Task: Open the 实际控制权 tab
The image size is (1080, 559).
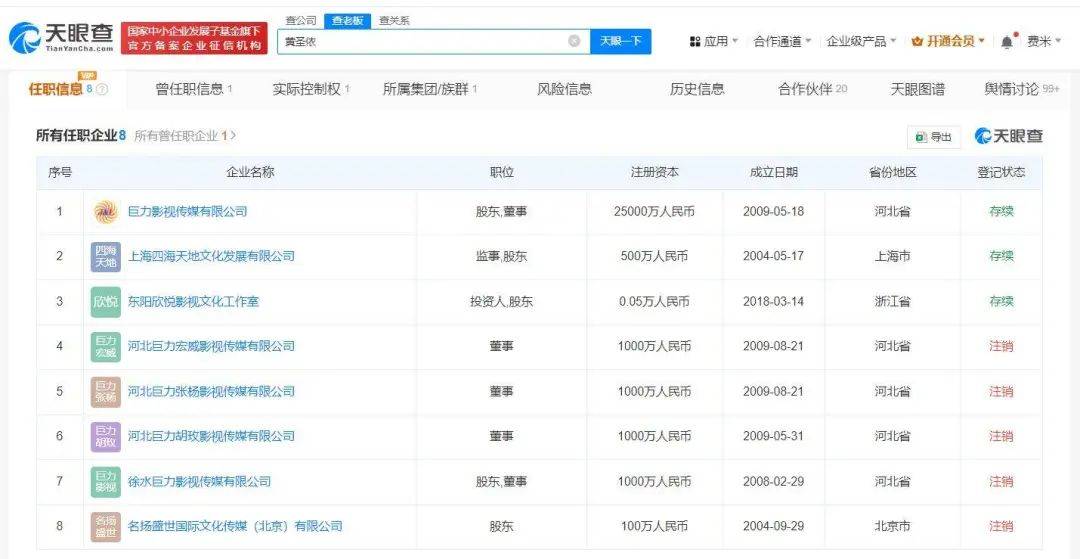Action: click(x=311, y=89)
